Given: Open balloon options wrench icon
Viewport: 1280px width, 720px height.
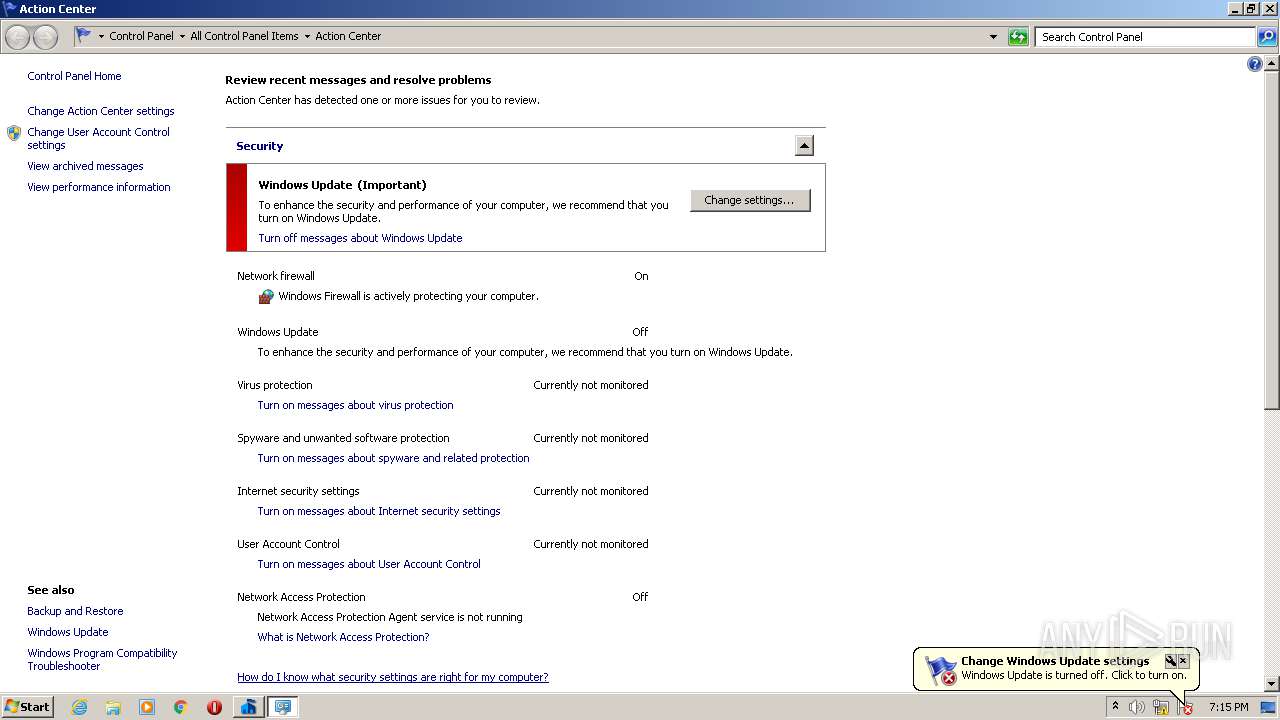Looking at the screenshot, I should click(1170, 661).
